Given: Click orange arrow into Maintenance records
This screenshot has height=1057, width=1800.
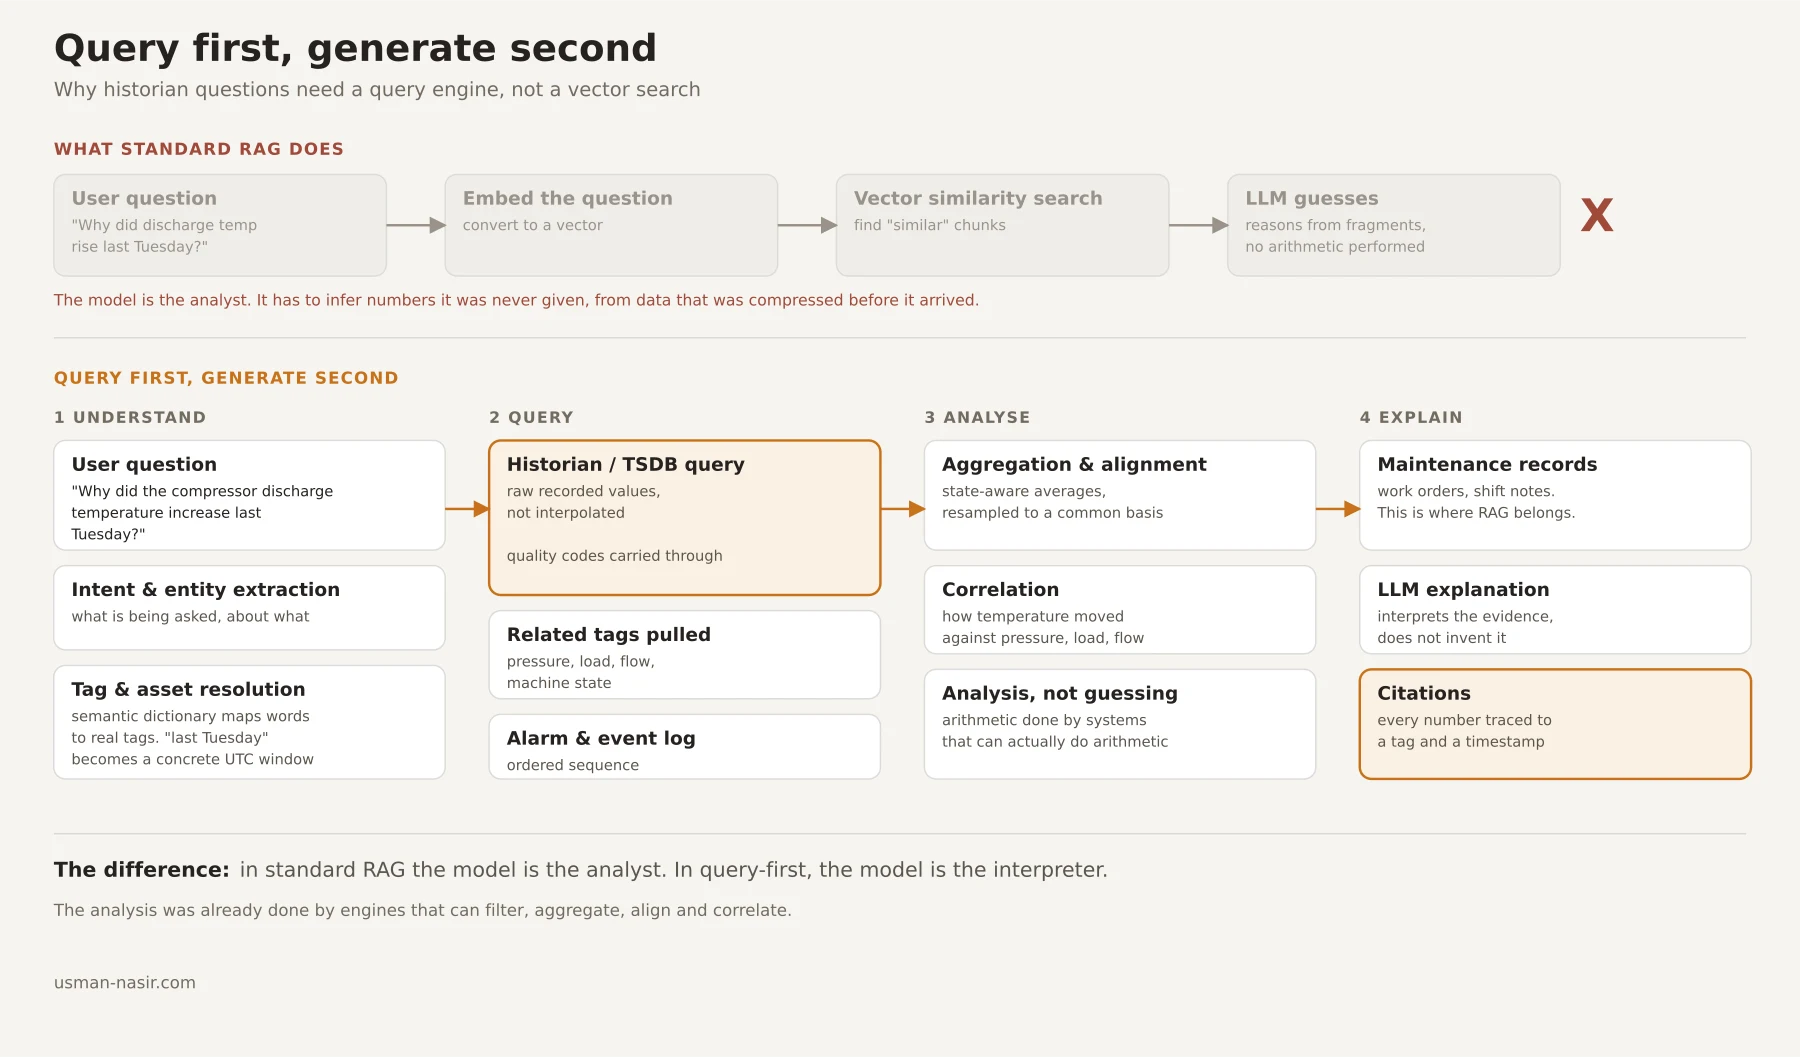Looking at the screenshot, I should (1338, 509).
